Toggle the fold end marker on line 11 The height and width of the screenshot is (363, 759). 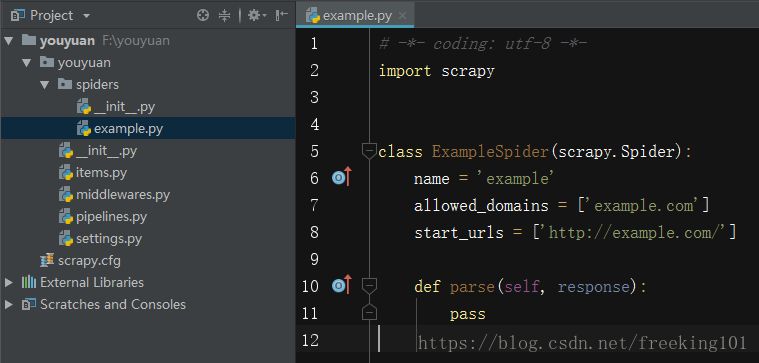(369, 314)
